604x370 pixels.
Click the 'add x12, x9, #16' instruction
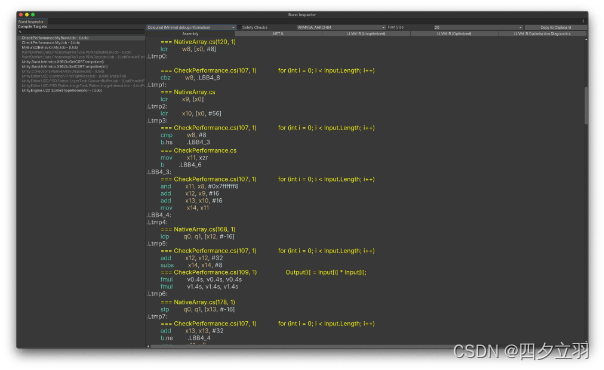click(x=190, y=193)
